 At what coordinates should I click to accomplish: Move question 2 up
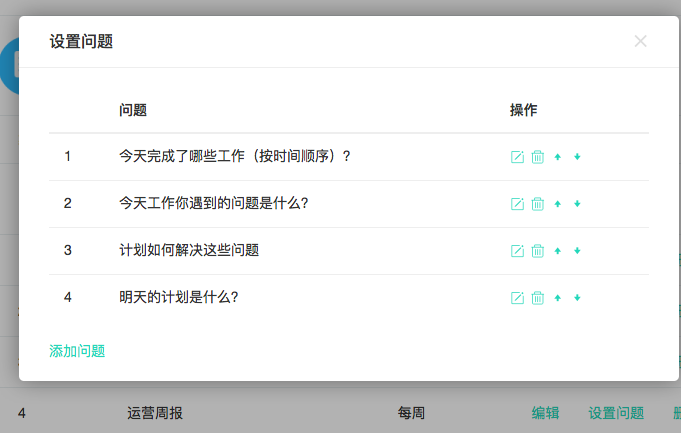coord(557,204)
